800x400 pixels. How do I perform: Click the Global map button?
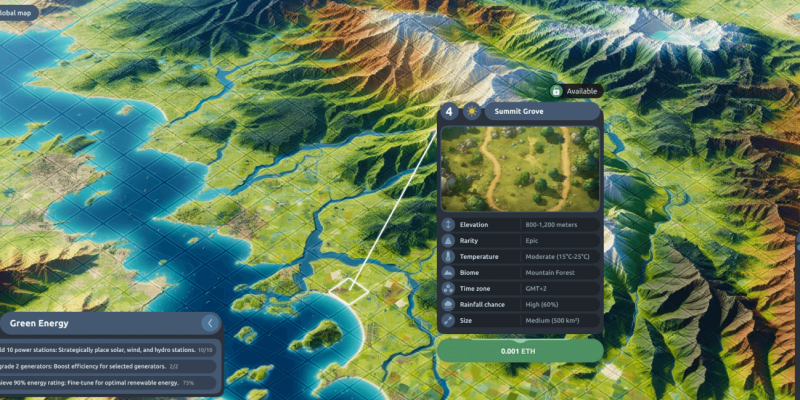click(x=17, y=13)
